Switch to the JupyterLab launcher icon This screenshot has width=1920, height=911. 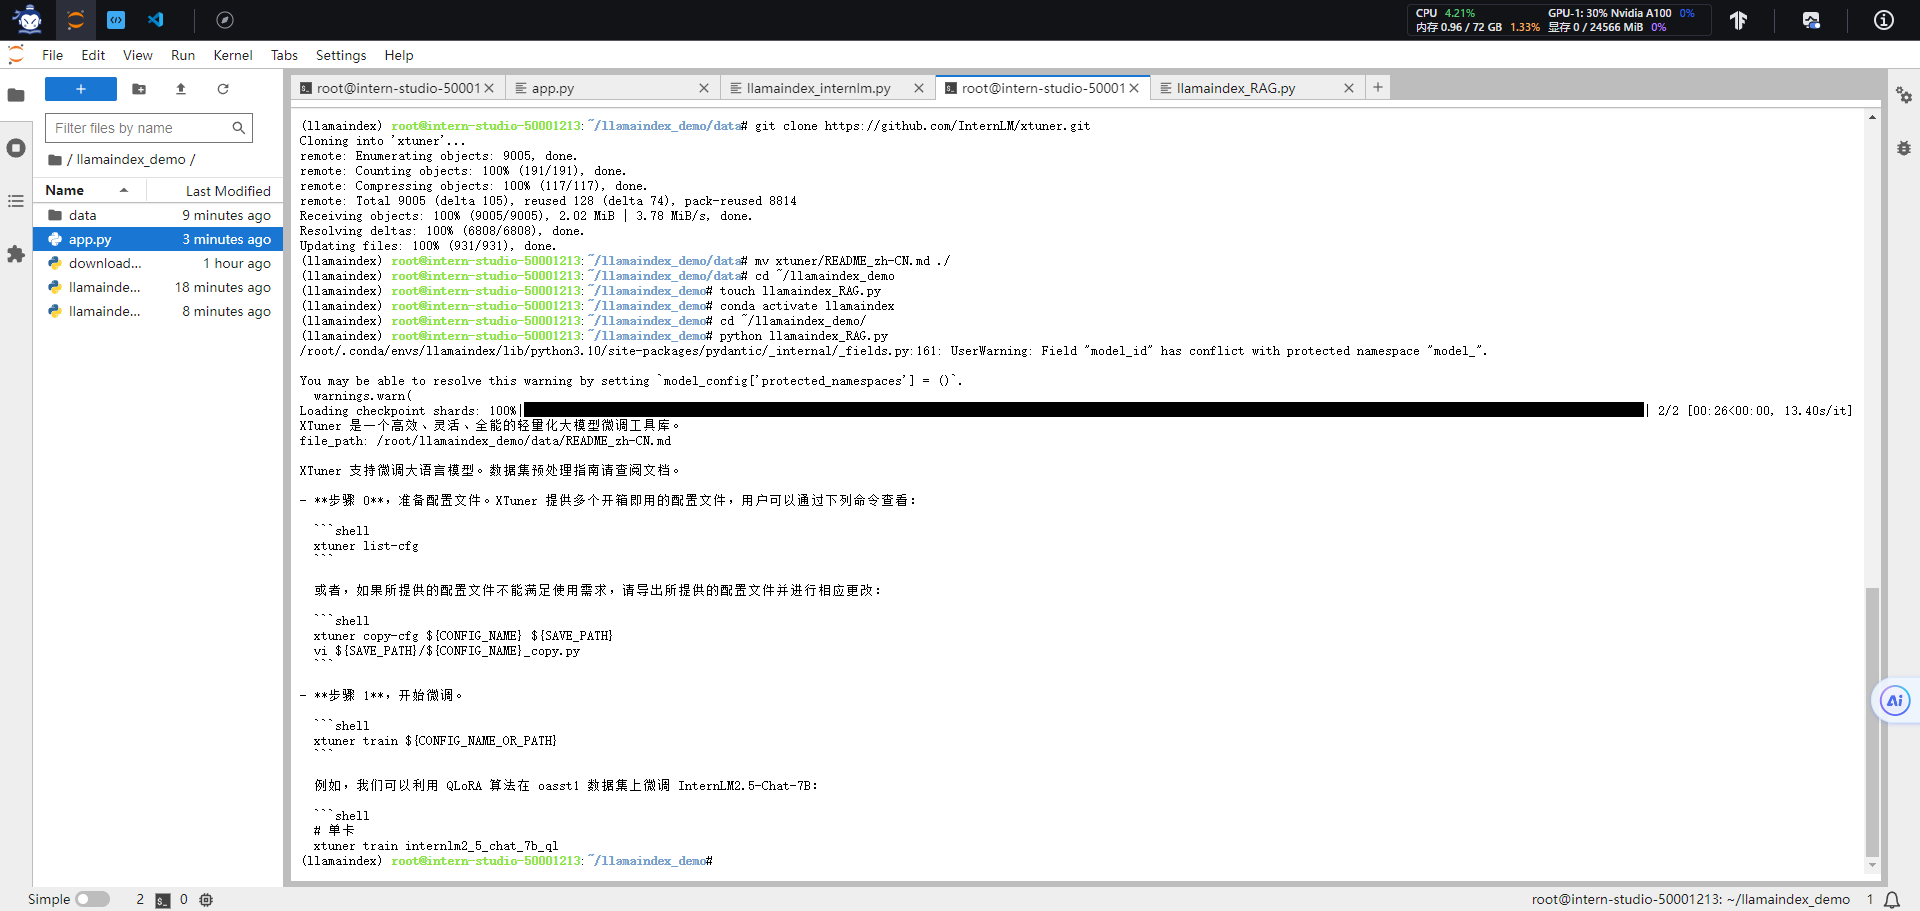pyautogui.click(x=75, y=19)
